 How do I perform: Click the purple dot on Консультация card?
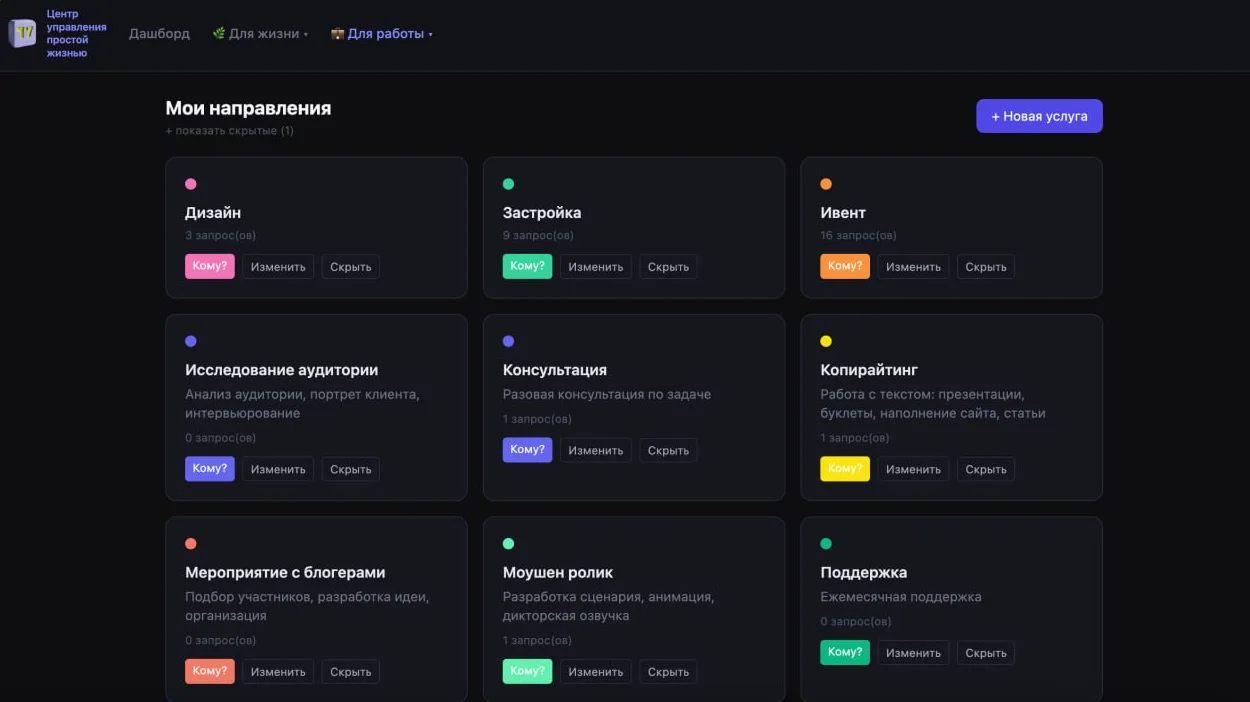coord(508,341)
